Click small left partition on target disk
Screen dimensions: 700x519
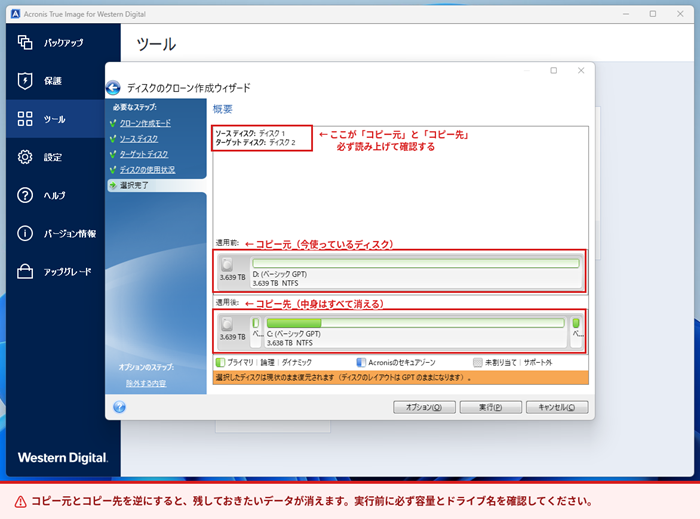click(256, 332)
